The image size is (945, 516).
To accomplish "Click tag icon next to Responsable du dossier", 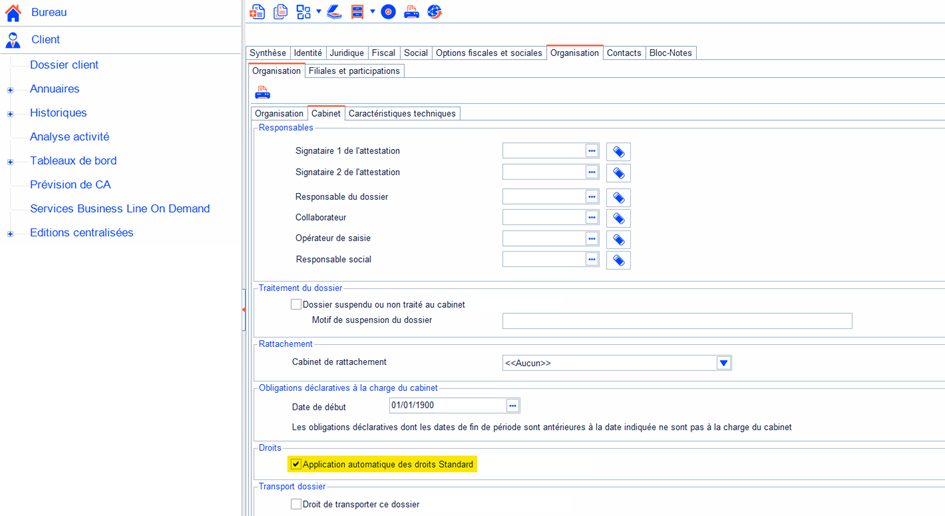I will 618,198.
